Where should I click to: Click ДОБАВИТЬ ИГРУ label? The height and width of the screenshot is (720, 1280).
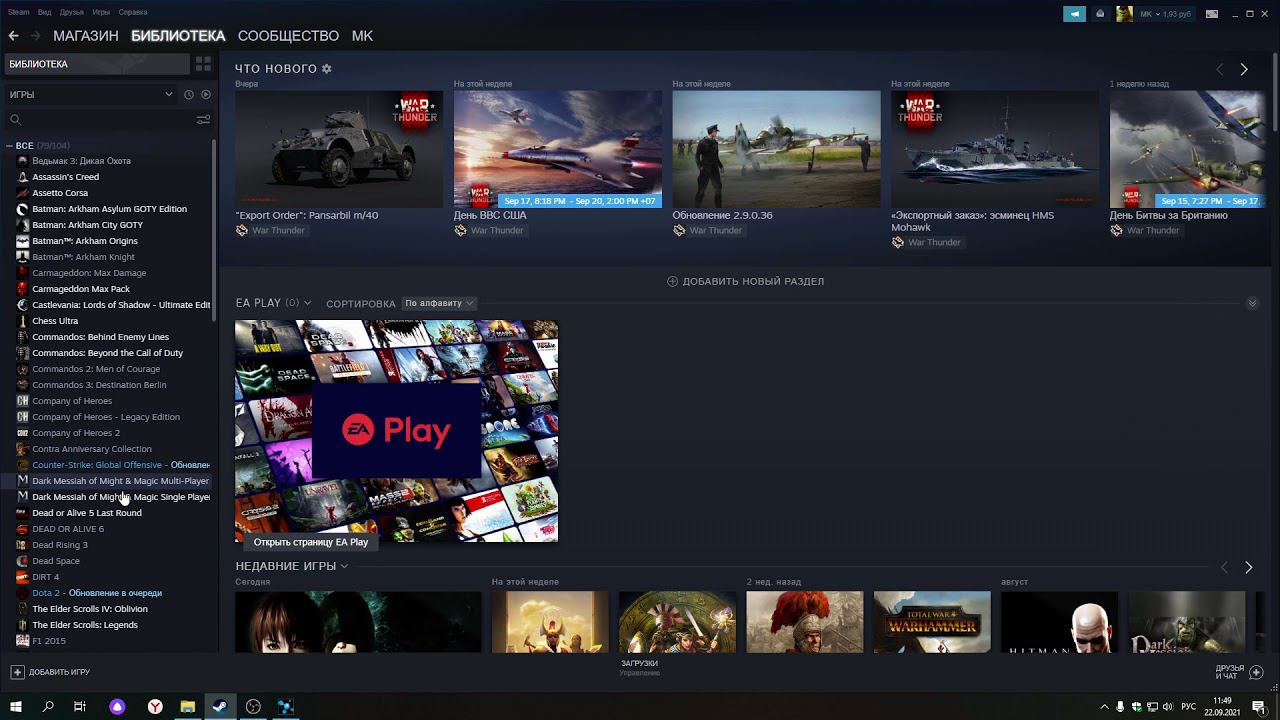[x=59, y=672]
